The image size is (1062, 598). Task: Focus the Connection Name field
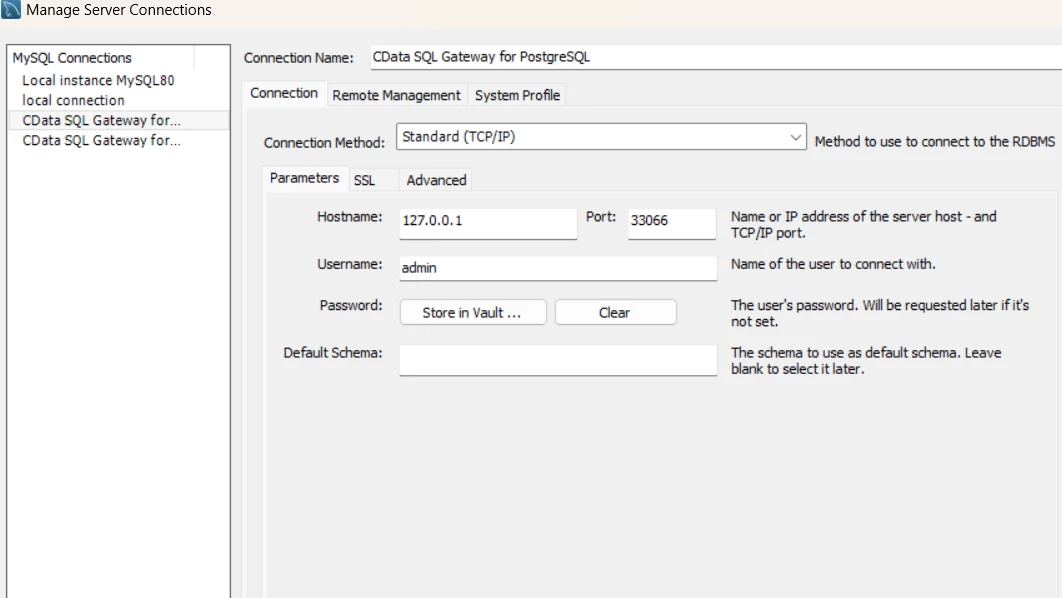tap(716, 57)
